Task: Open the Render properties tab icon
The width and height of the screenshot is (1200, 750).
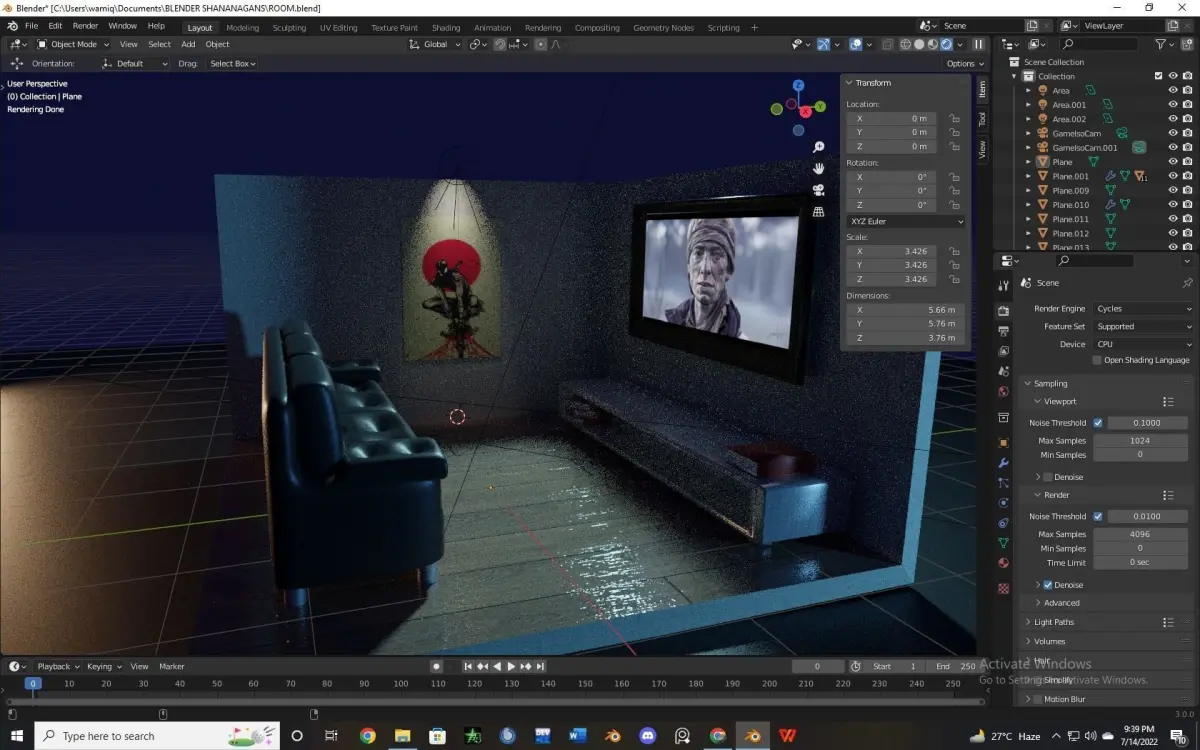Action: [1004, 310]
